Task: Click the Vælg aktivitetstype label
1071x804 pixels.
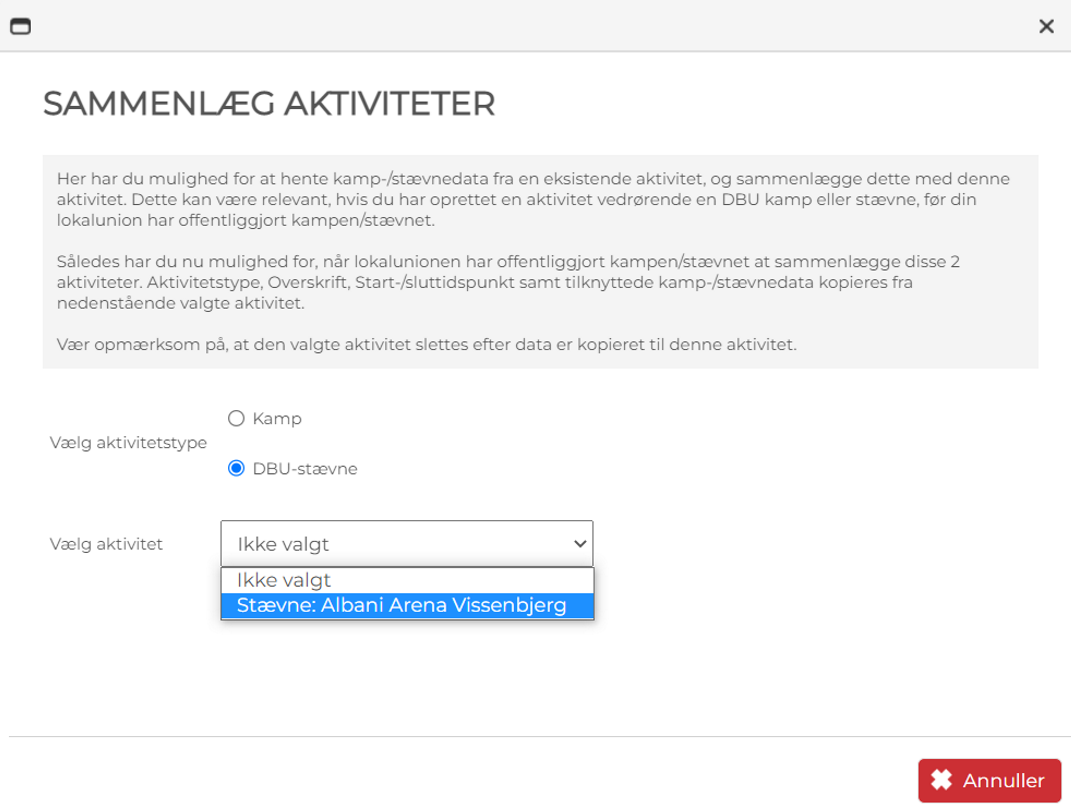Action: click(x=128, y=443)
